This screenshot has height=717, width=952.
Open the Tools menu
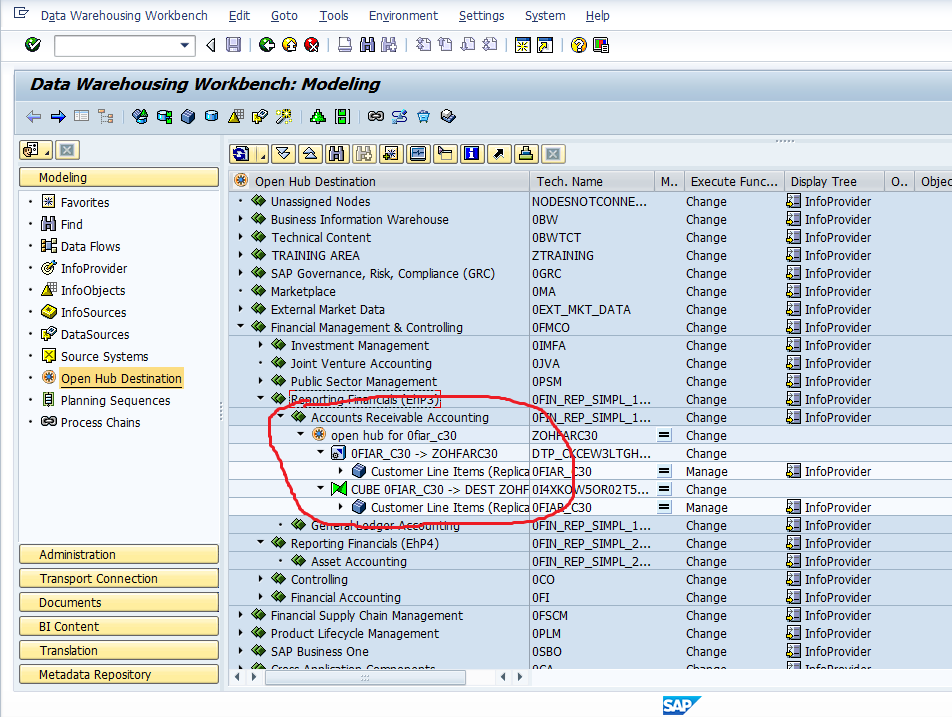tap(334, 16)
